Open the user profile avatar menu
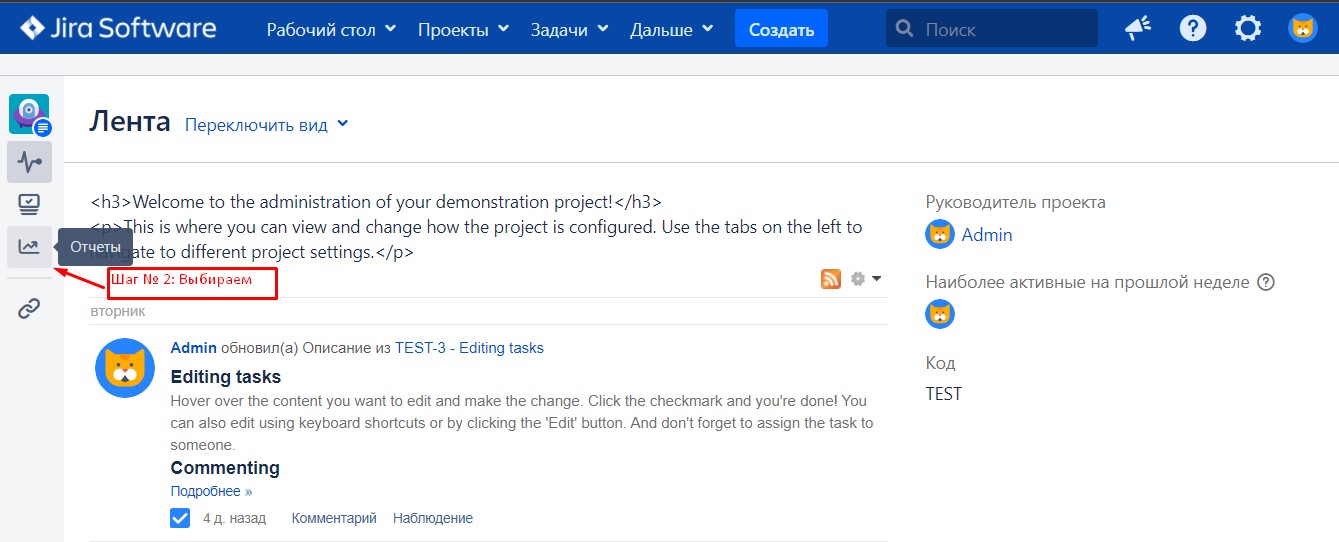 click(x=1303, y=28)
